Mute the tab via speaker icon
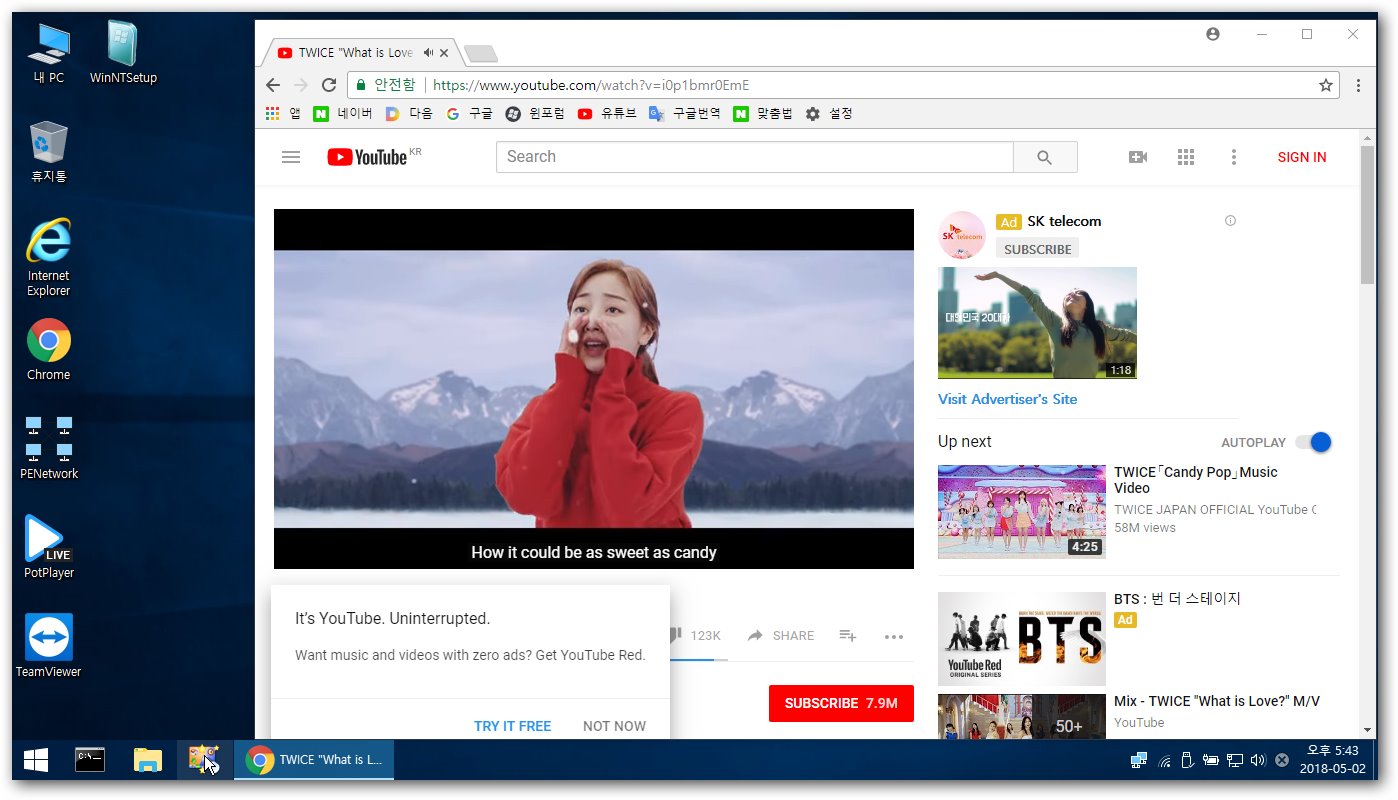The height and width of the screenshot is (800, 1398). tap(428, 53)
